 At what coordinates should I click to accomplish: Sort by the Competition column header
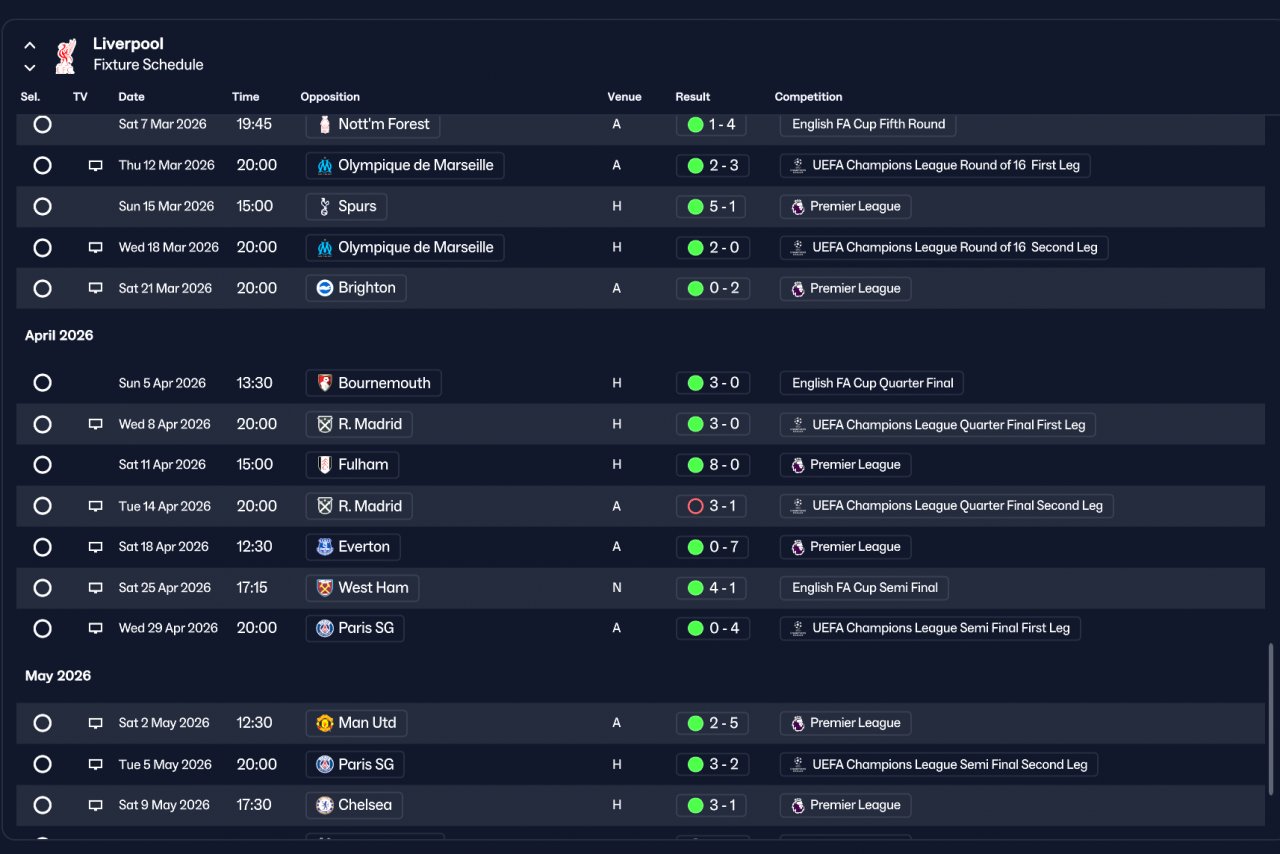click(808, 97)
